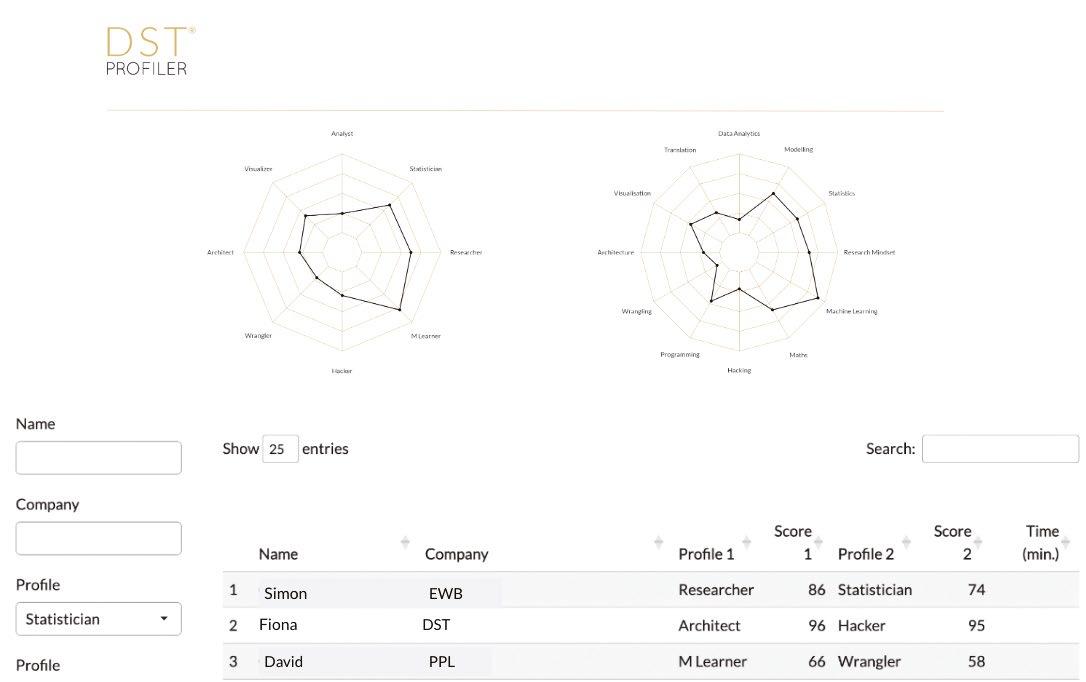The width and height of the screenshot is (1086, 682).
Task: Sort by Time (min.) column arrows
Action: 1065,542
